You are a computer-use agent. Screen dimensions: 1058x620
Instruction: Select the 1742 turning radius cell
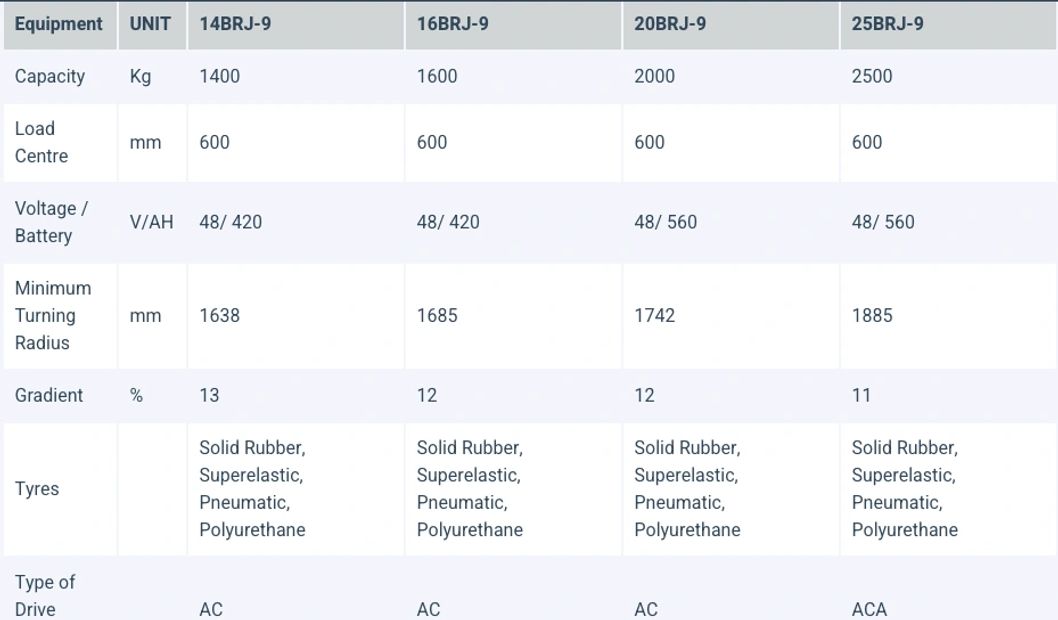[x=654, y=315]
